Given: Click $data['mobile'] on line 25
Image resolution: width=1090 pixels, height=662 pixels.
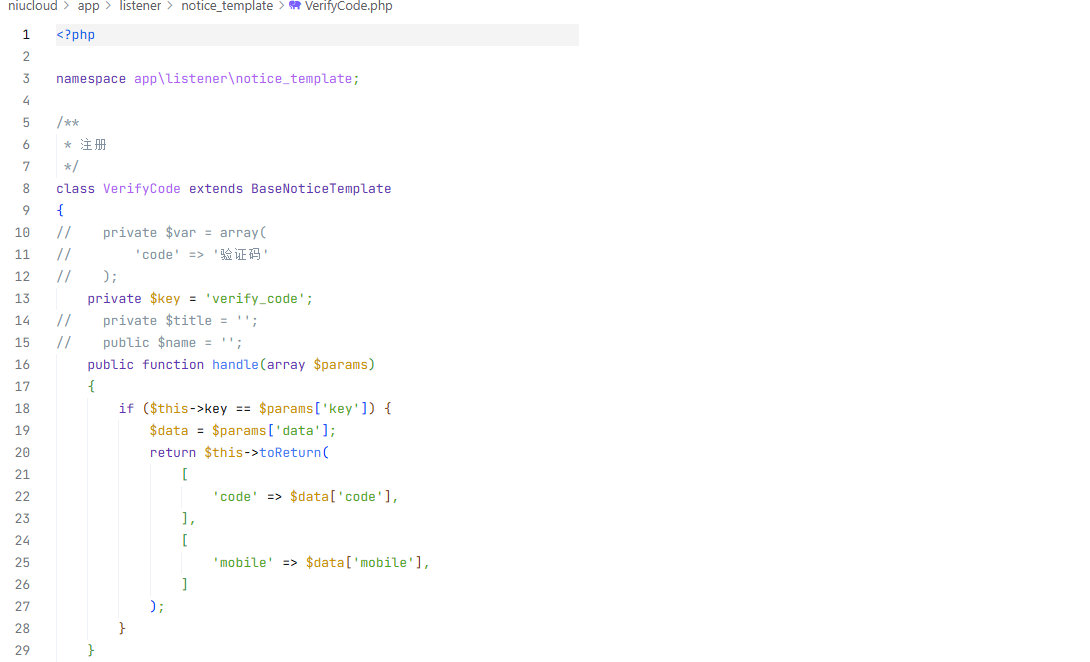Looking at the screenshot, I should tap(364, 563).
